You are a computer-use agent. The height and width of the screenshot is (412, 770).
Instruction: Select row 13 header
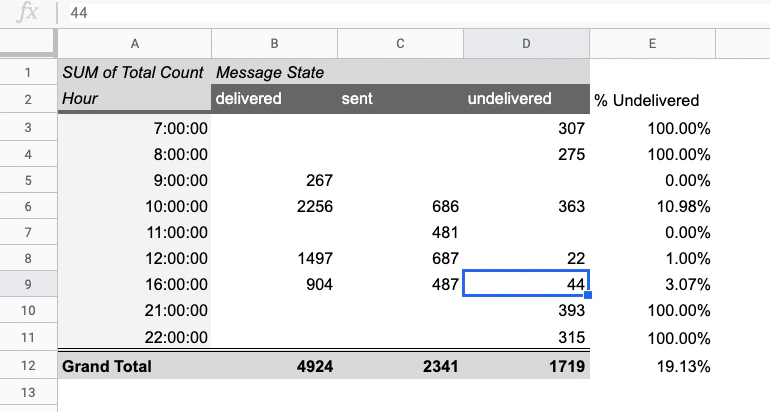[28, 392]
